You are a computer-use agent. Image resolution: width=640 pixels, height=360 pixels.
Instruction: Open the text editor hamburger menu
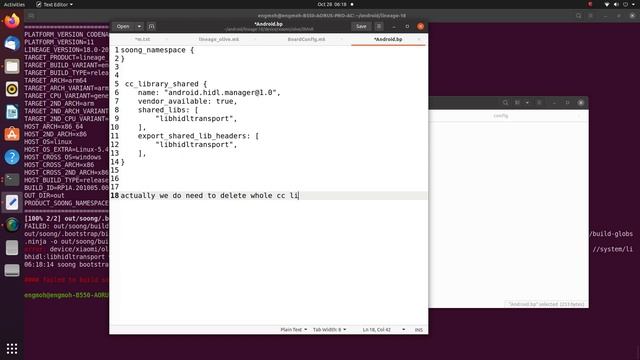(379, 26)
